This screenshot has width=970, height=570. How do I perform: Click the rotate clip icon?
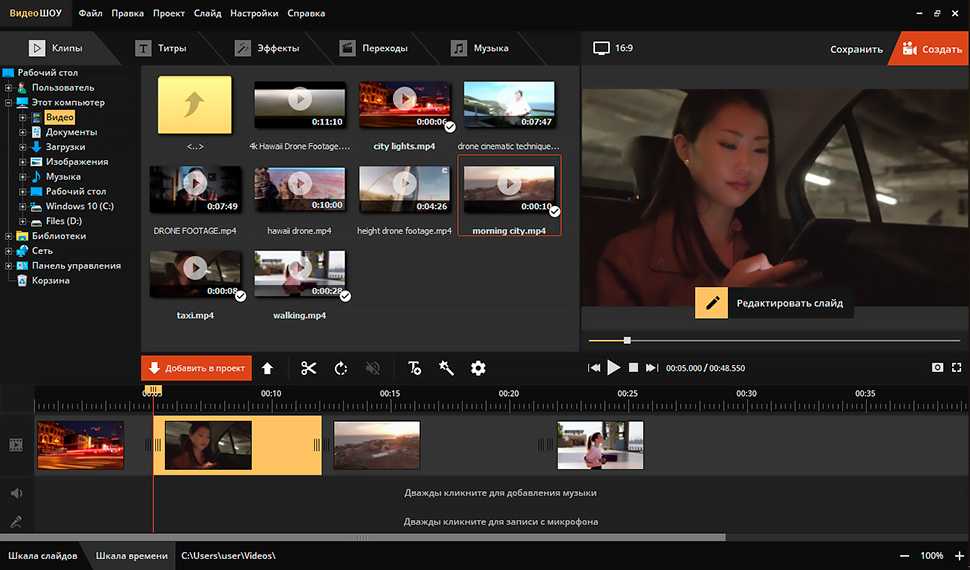[341, 368]
